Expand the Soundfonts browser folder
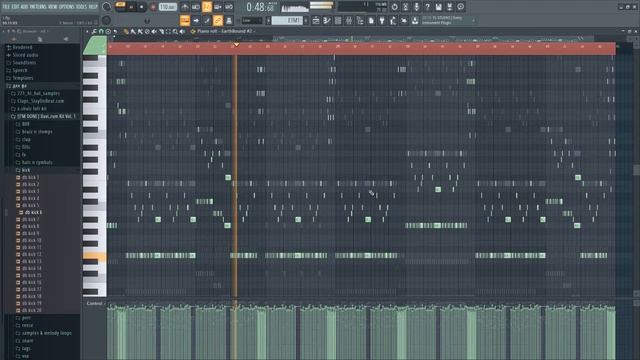The height and width of the screenshot is (360, 640). 24,63
